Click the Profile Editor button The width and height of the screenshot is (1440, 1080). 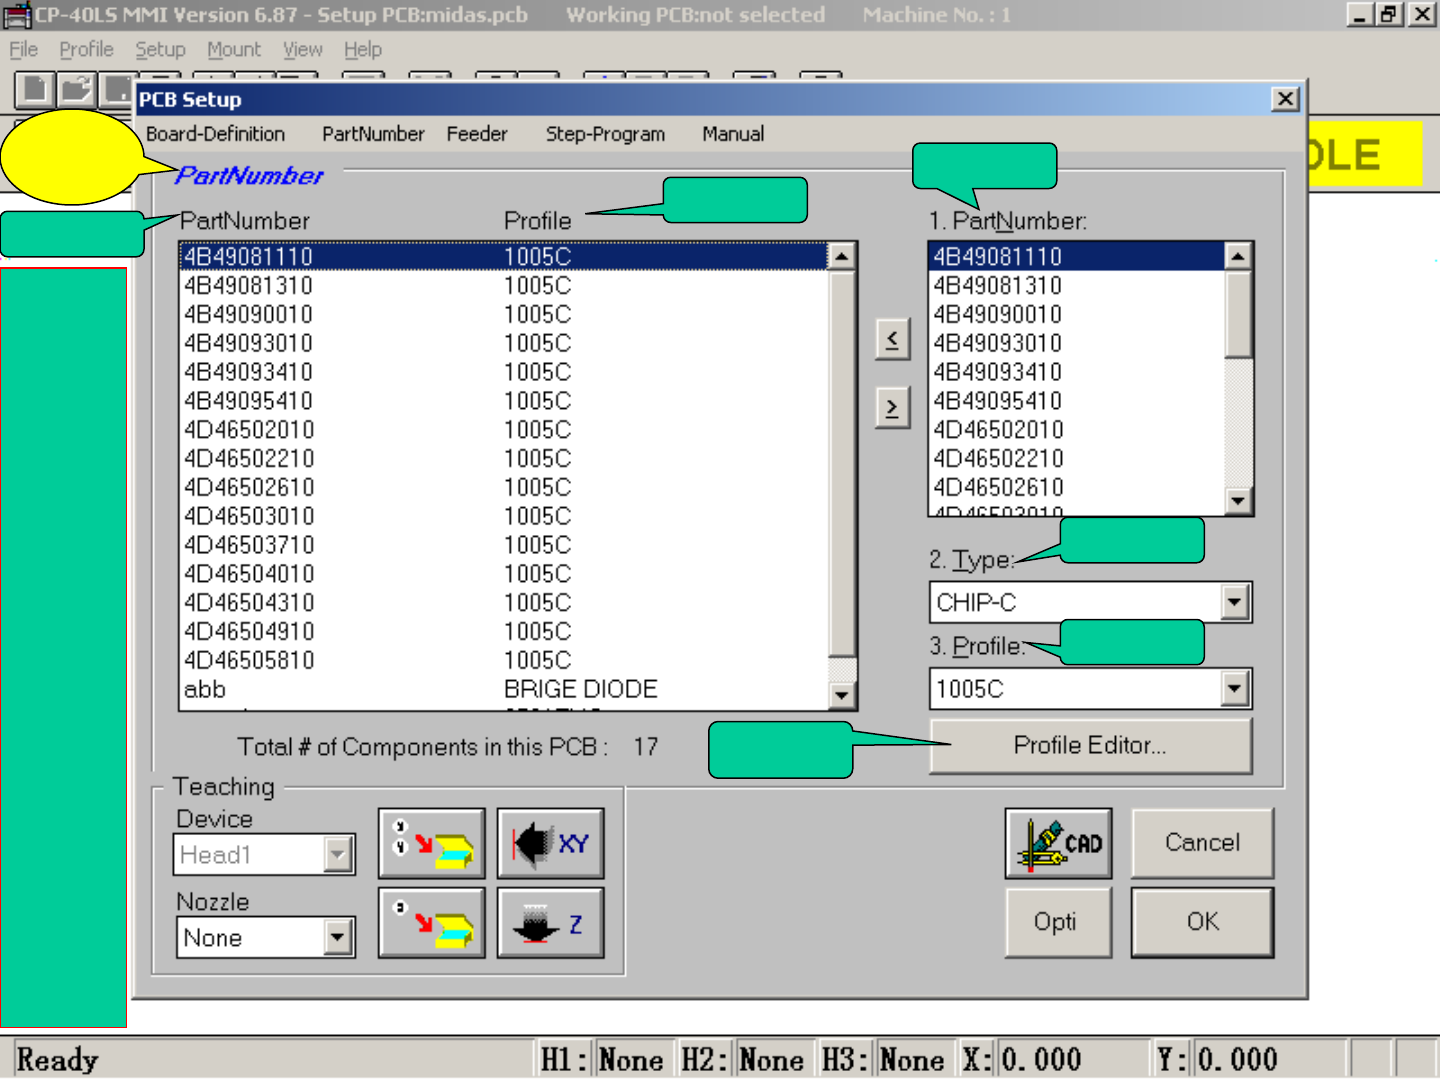pos(1090,746)
